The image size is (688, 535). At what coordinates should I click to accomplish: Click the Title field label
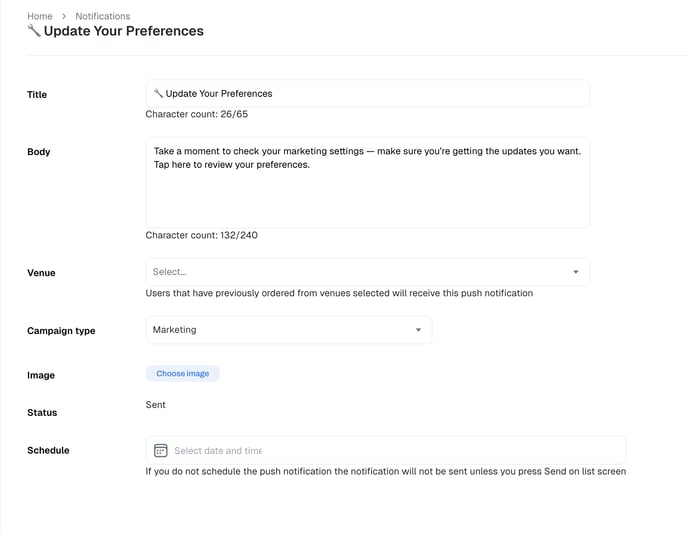pos(37,94)
